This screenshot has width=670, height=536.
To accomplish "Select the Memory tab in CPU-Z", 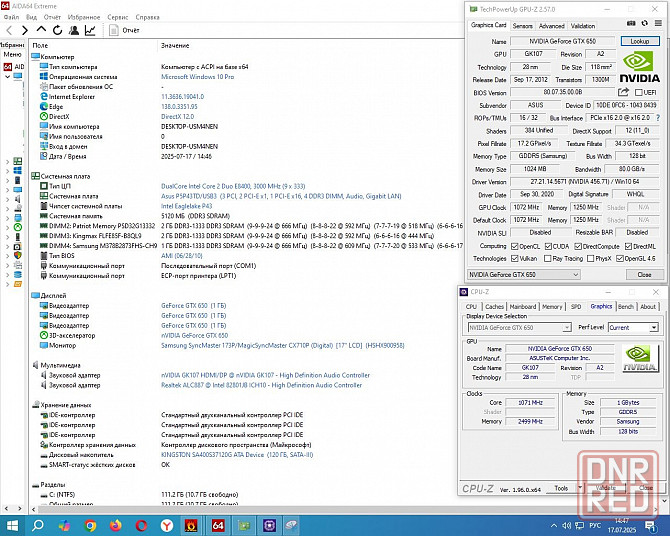I will point(551,307).
